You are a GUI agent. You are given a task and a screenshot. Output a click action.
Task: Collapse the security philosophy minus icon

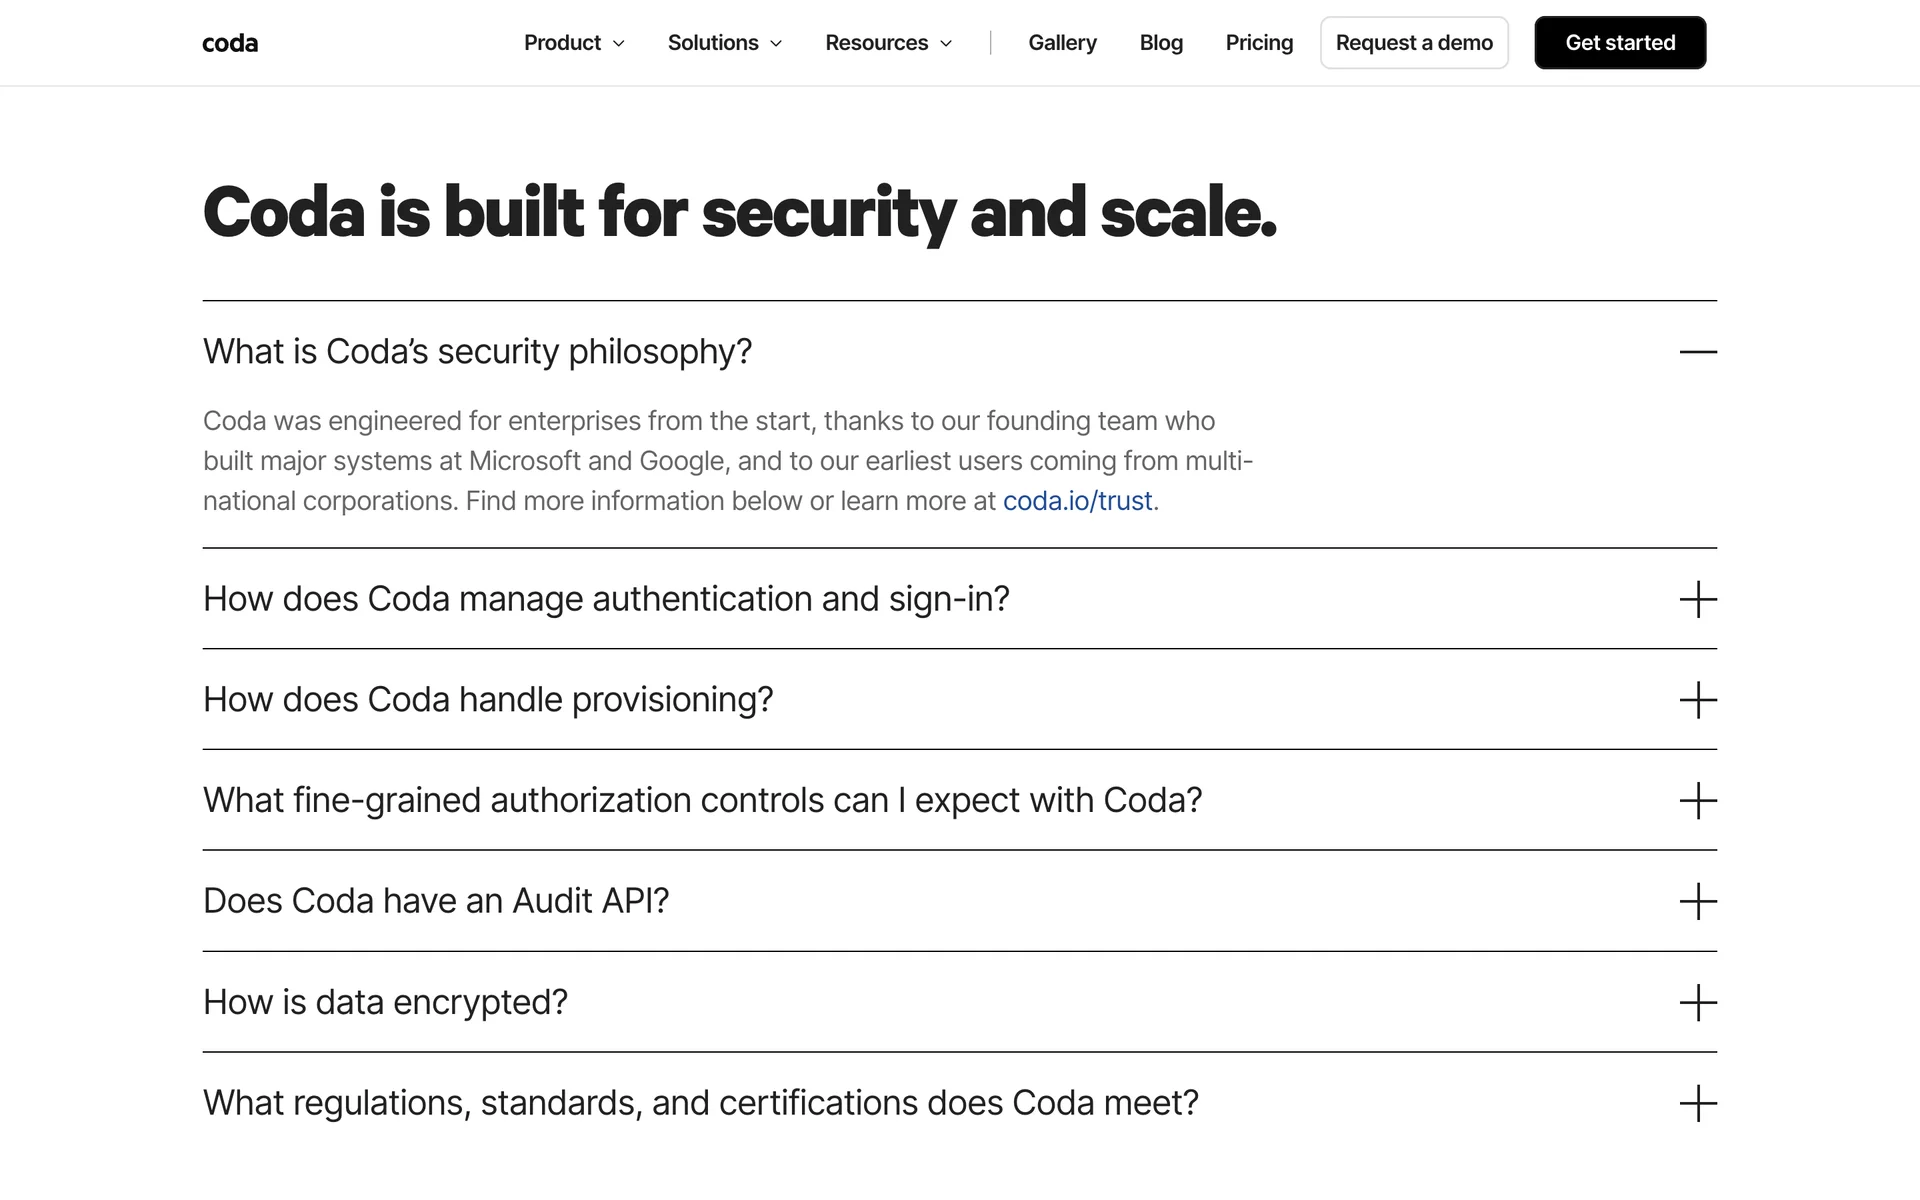pos(1697,352)
